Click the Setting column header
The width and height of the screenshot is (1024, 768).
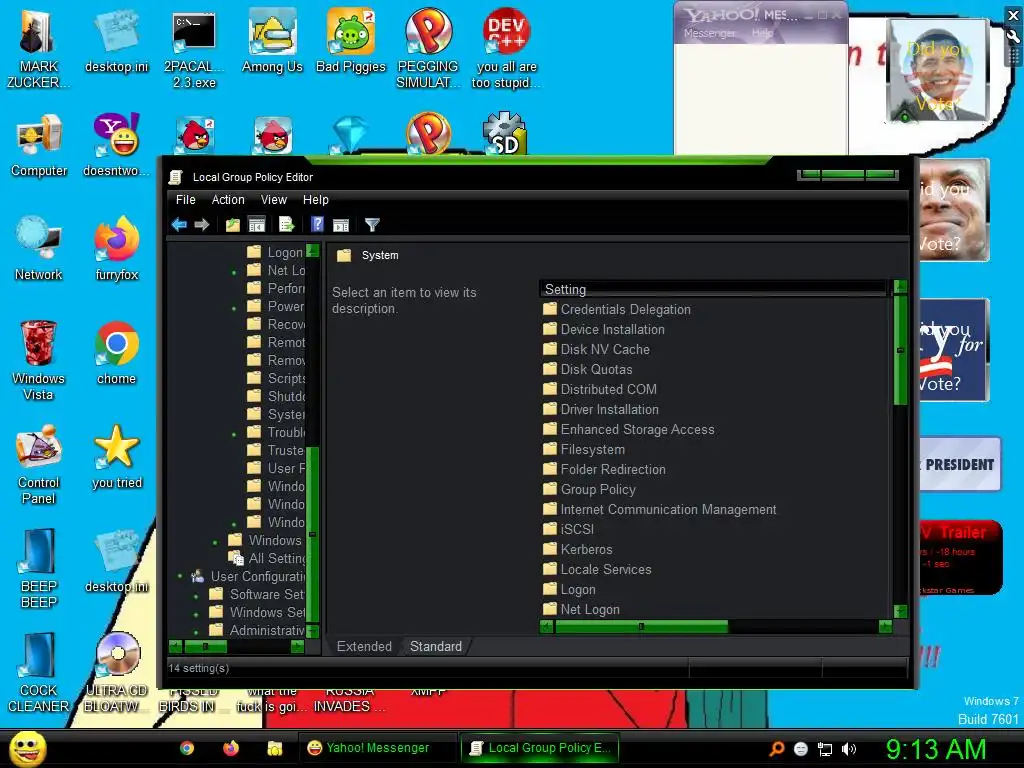(713, 289)
